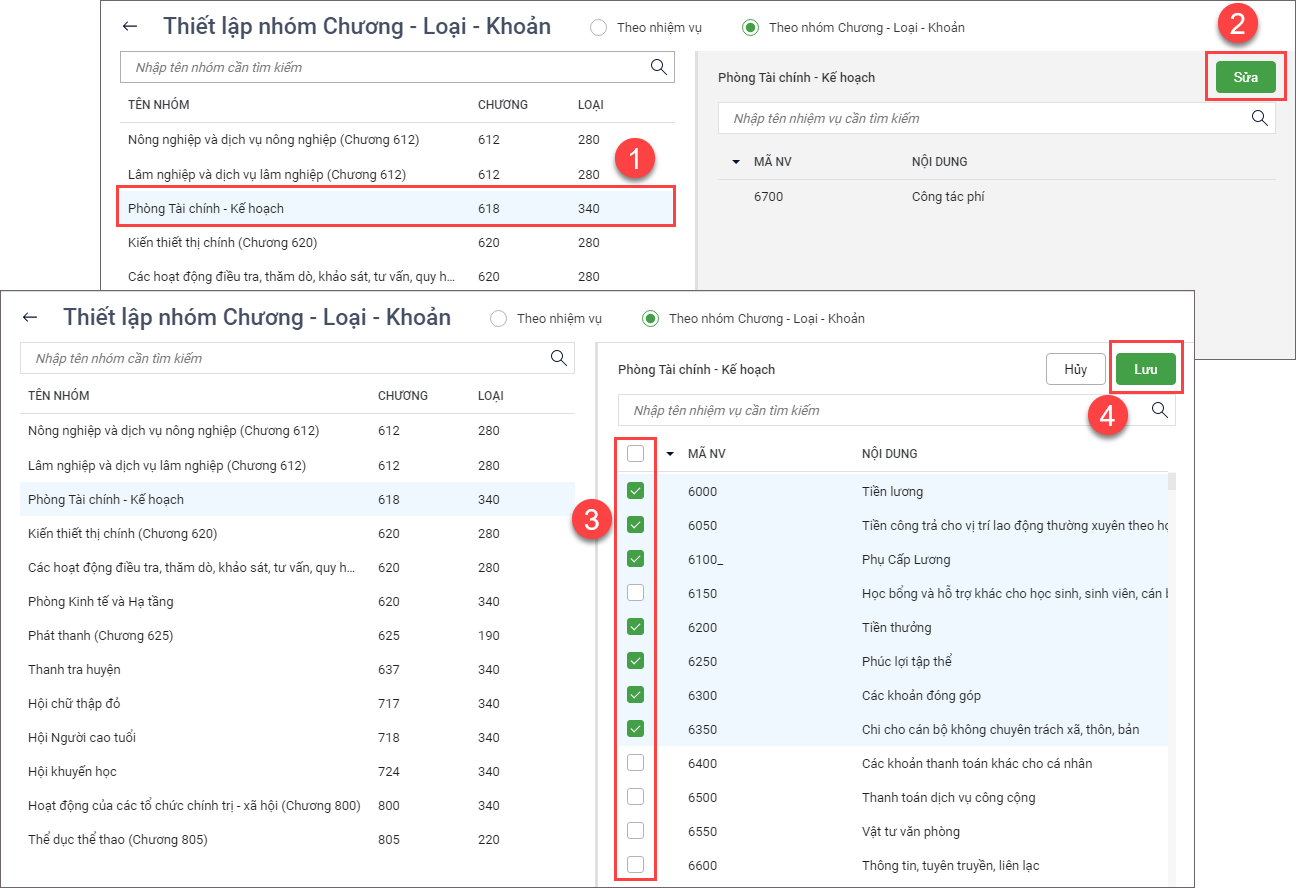Viewport: 1296px width, 888px height.
Task: Click the back arrow in the top window
Action: coord(130,27)
